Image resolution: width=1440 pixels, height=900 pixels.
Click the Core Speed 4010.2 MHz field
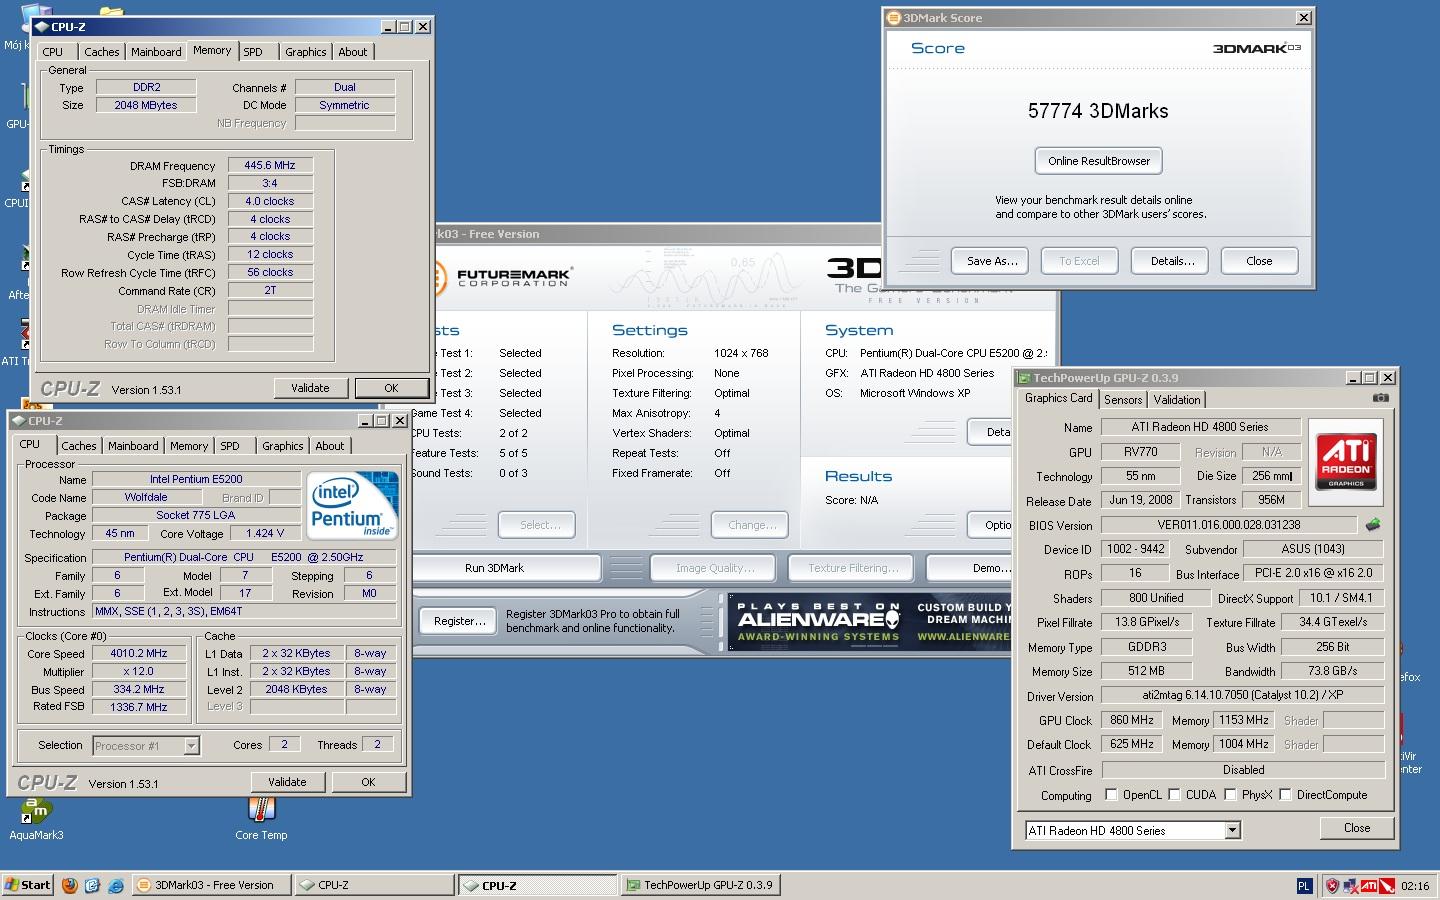[x=138, y=653]
